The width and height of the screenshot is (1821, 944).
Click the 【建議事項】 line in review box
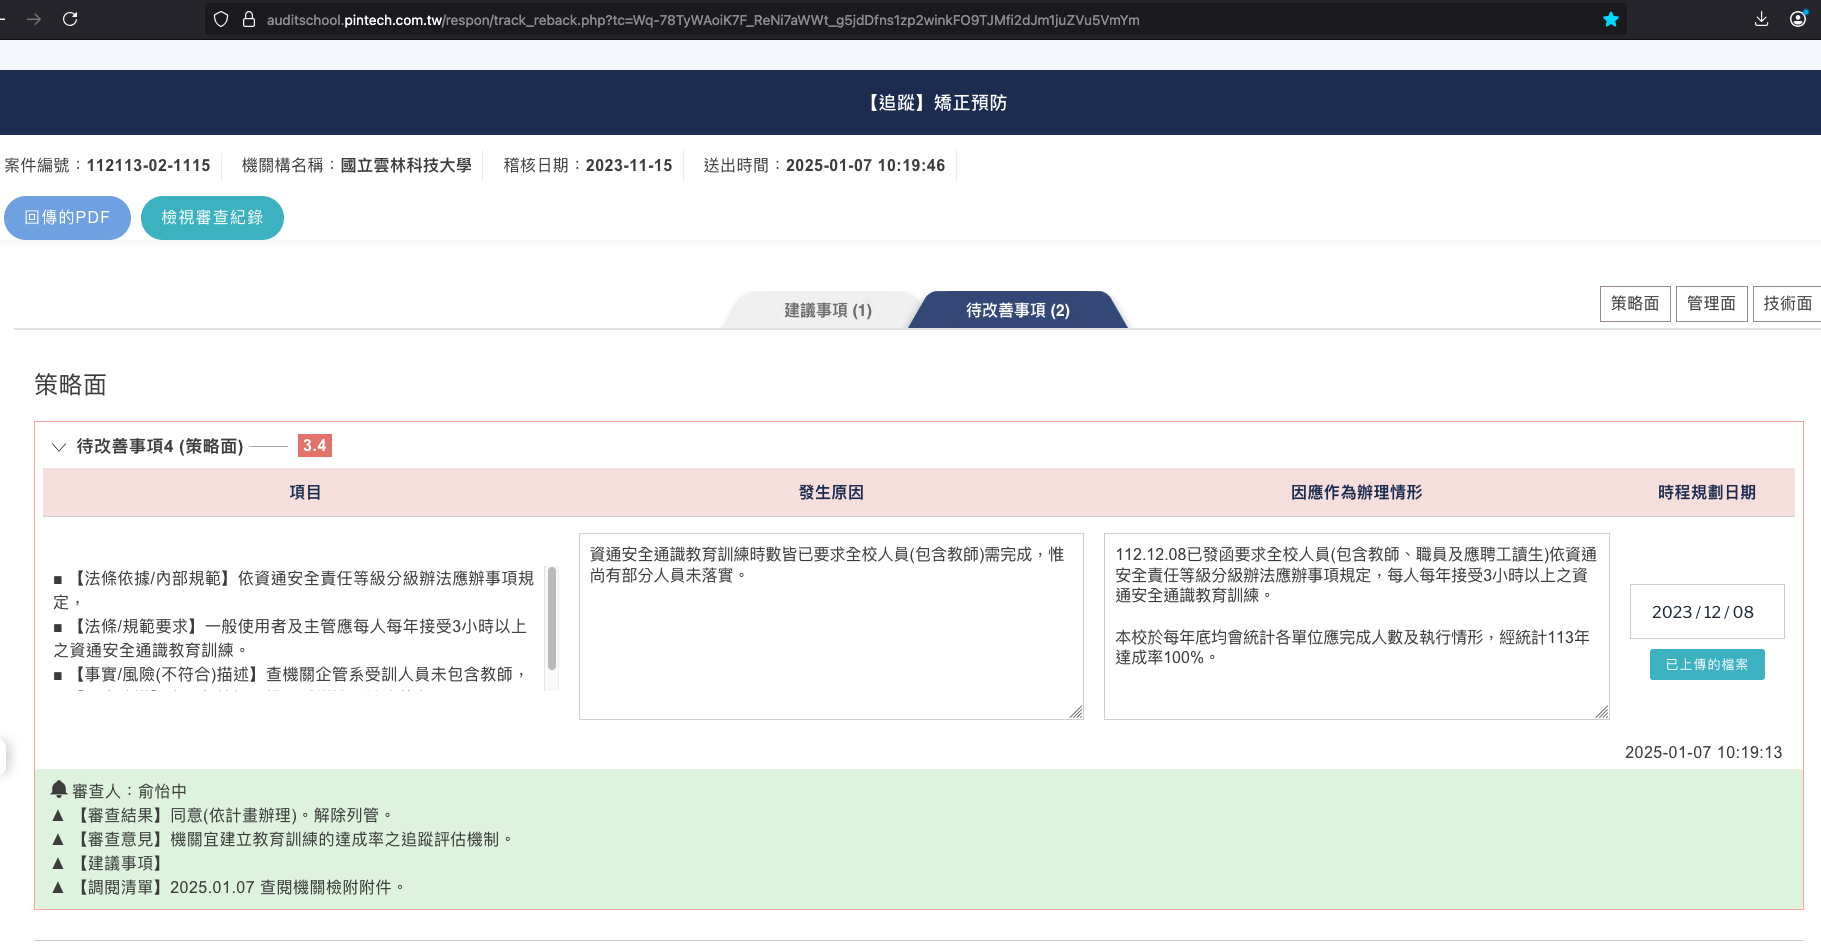tap(107, 863)
